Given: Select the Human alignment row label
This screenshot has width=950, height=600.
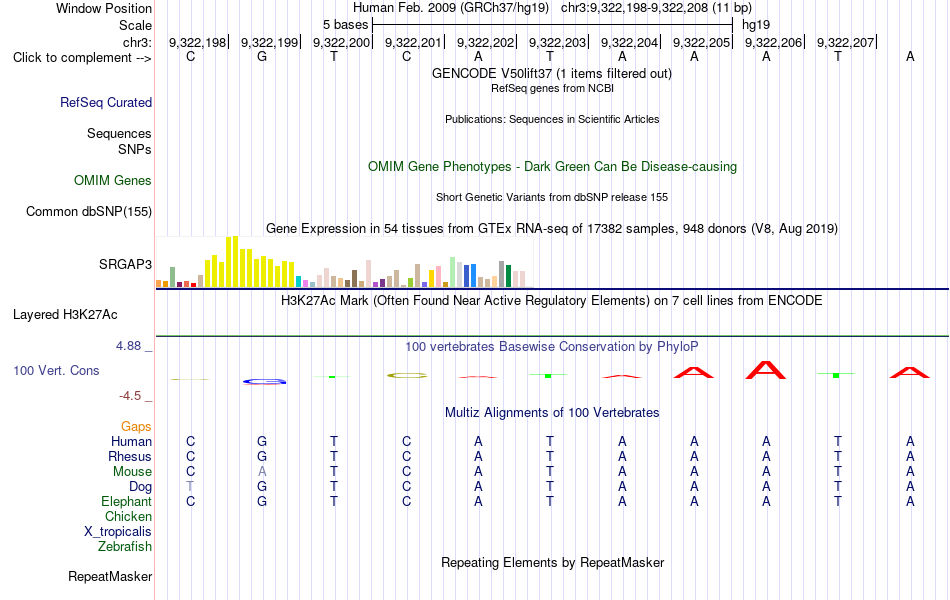Looking at the screenshot, I should 131,441.
